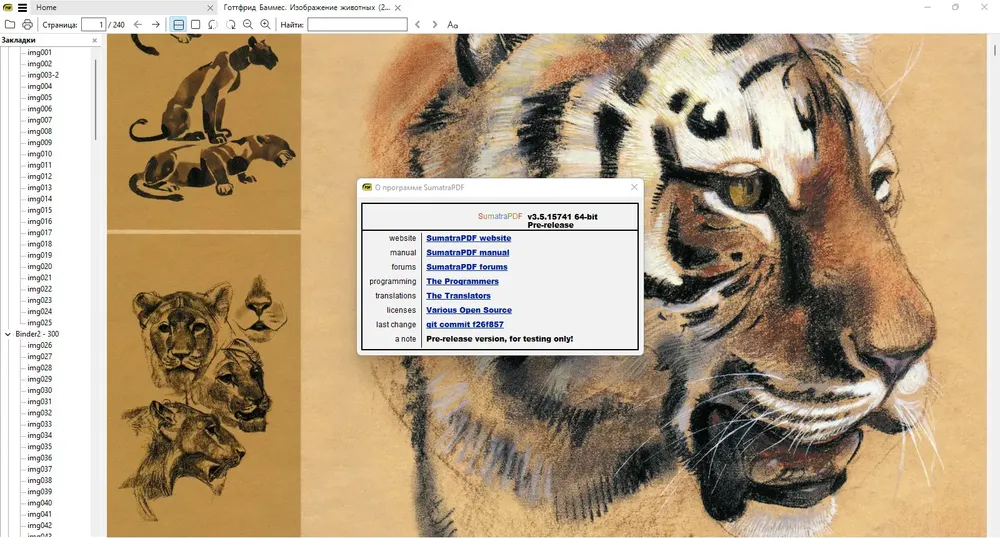Image resolution: width=1000 pixels, height=538 pixels.
Task: Click the Open file folder icon
Action: pos(10,24)
